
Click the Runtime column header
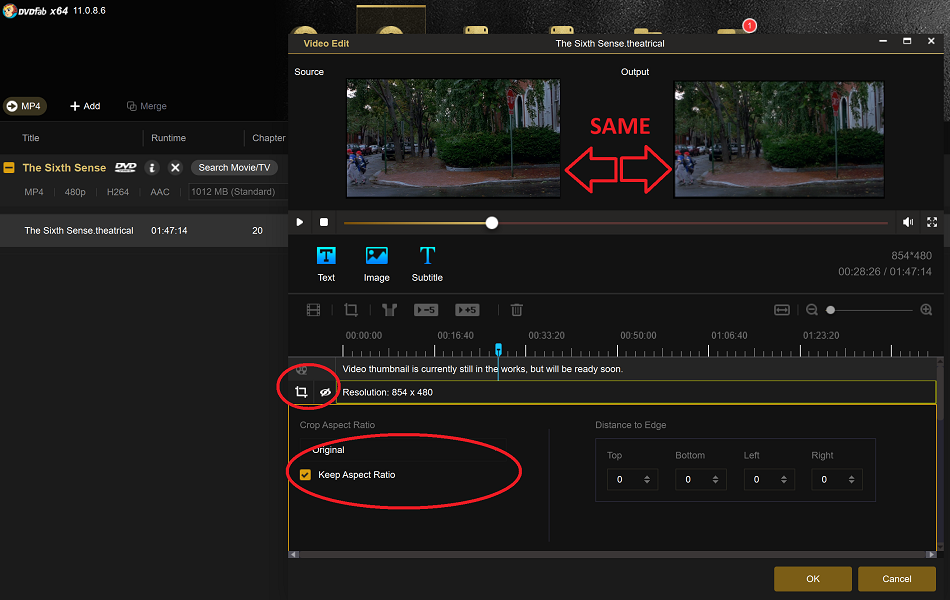[x=168, y=138]
